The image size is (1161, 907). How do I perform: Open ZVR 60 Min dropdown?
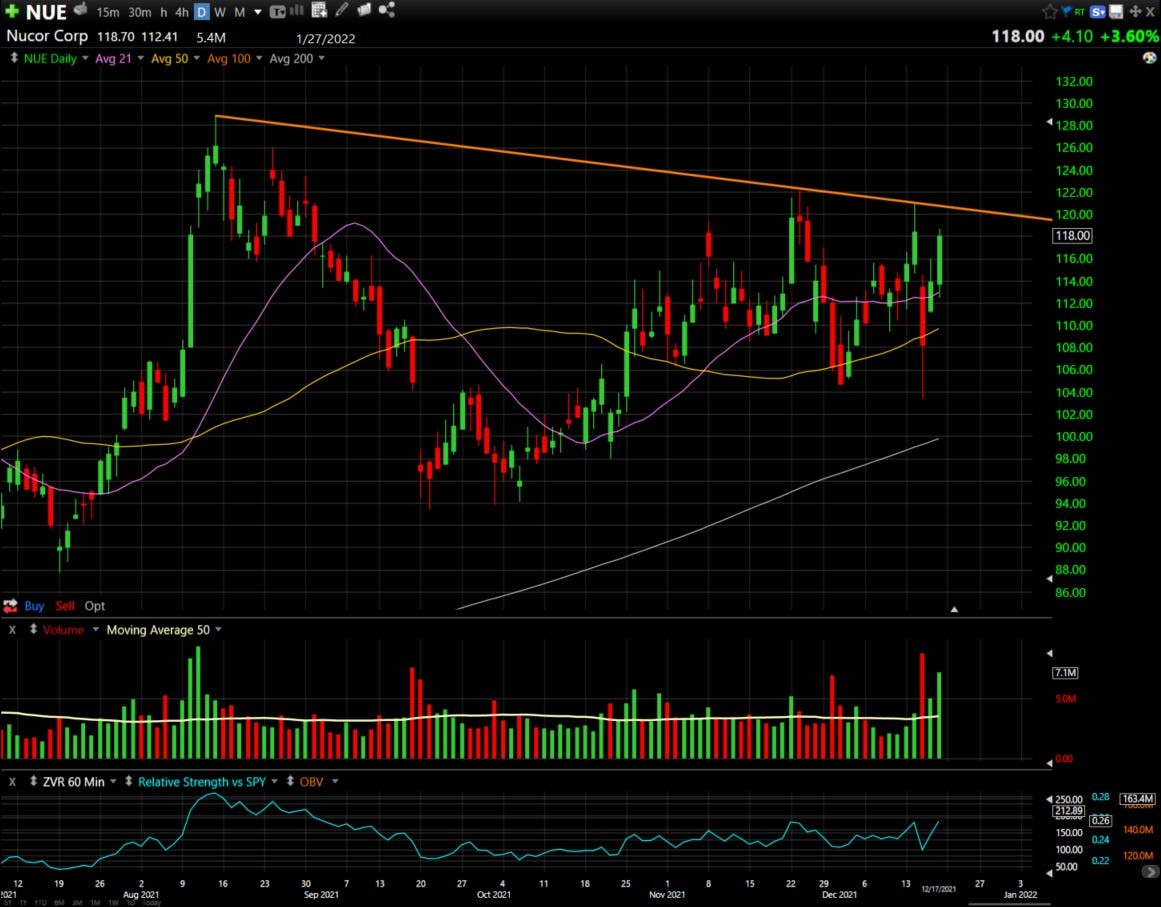[x=113, y=781]
